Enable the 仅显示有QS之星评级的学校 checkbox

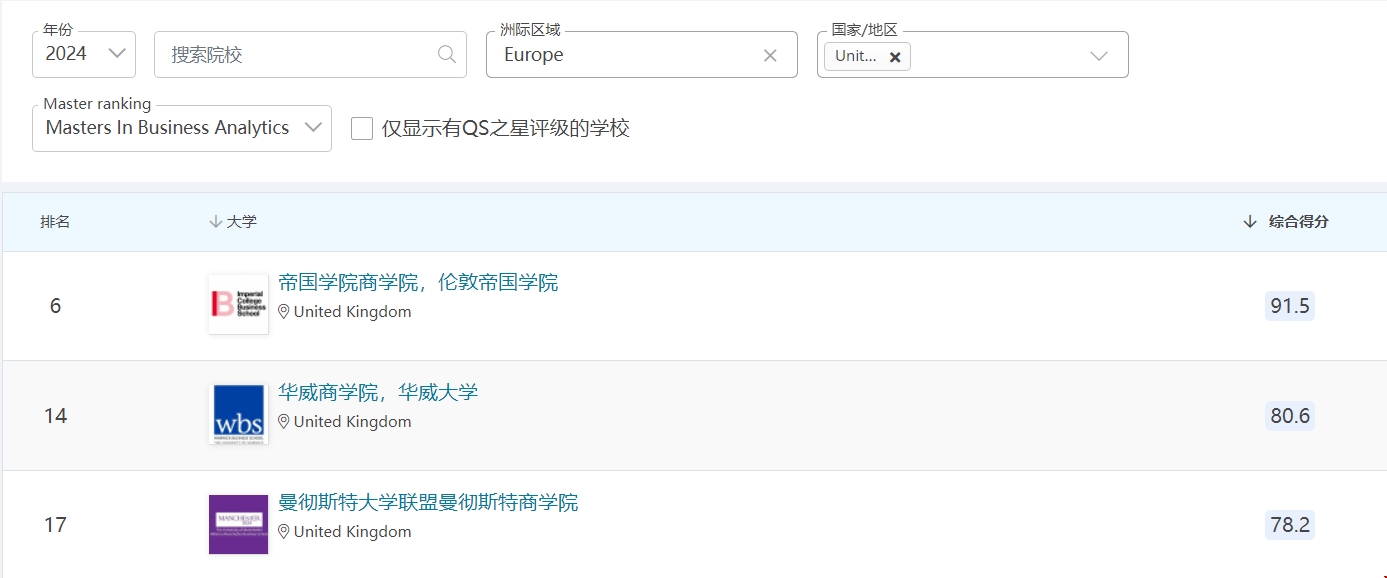[x=362, y=128]
